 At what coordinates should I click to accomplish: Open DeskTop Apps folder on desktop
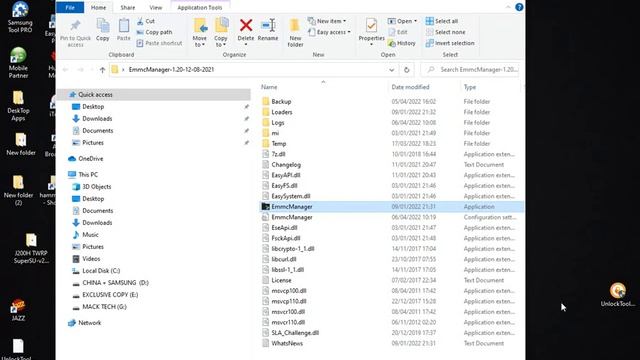tap(18, 106)
